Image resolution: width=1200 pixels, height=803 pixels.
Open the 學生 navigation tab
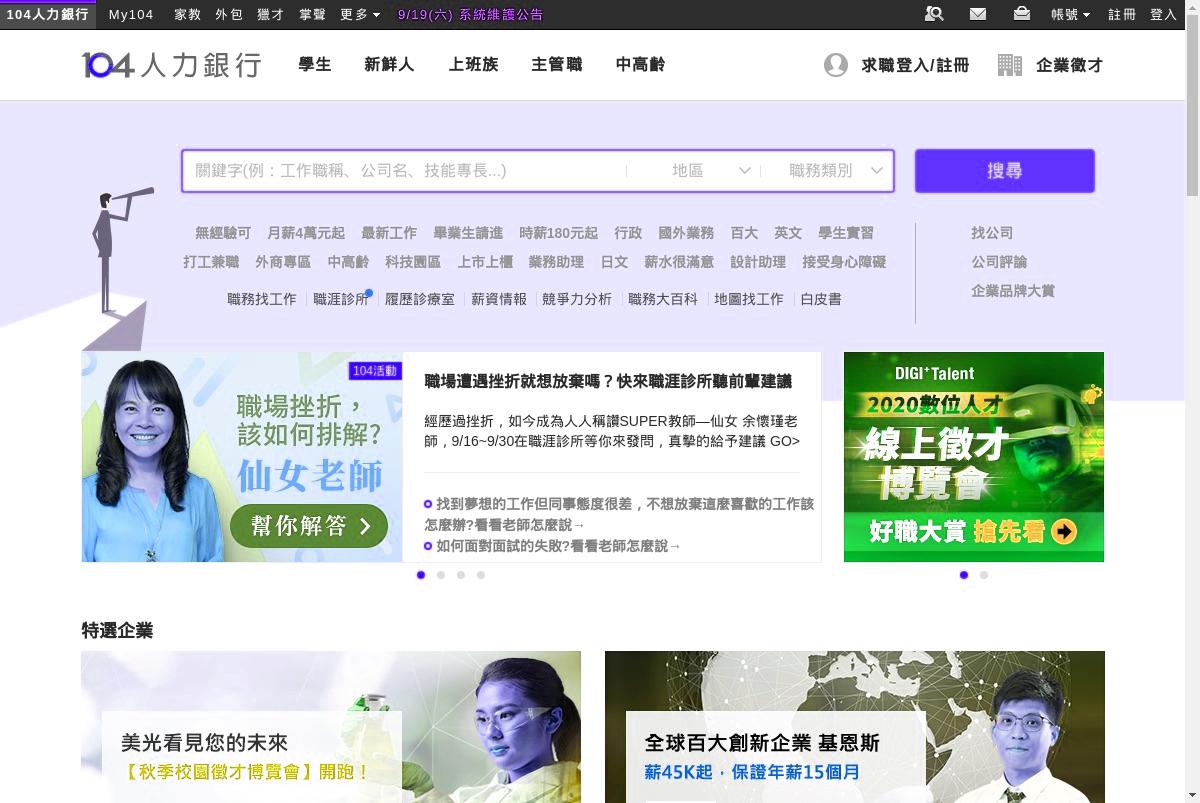(x=315, y=64)
